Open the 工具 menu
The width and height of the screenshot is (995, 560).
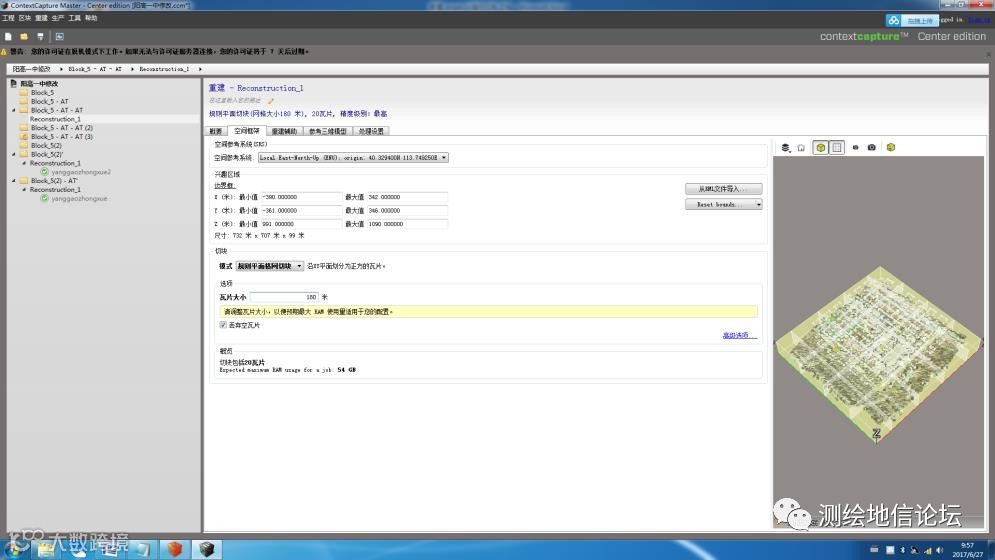[x=74, y=18]
